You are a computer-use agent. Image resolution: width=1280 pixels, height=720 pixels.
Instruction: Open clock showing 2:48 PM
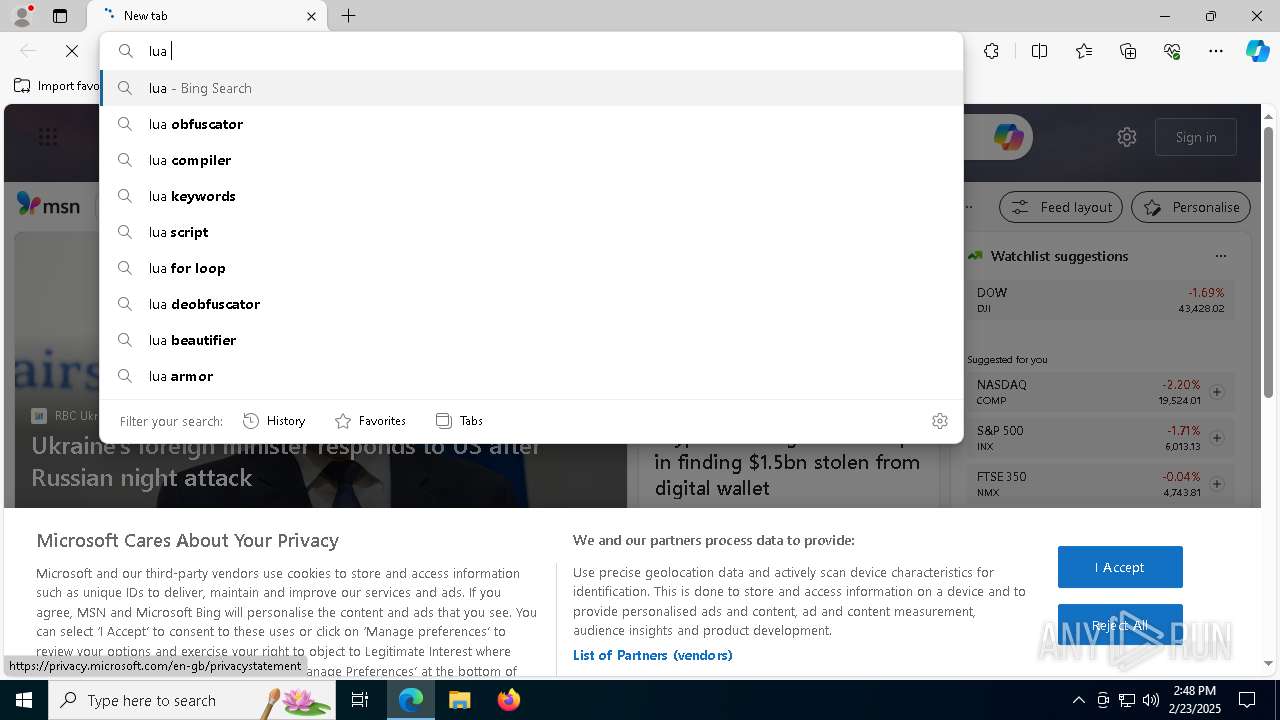(x=1195, y=700)
